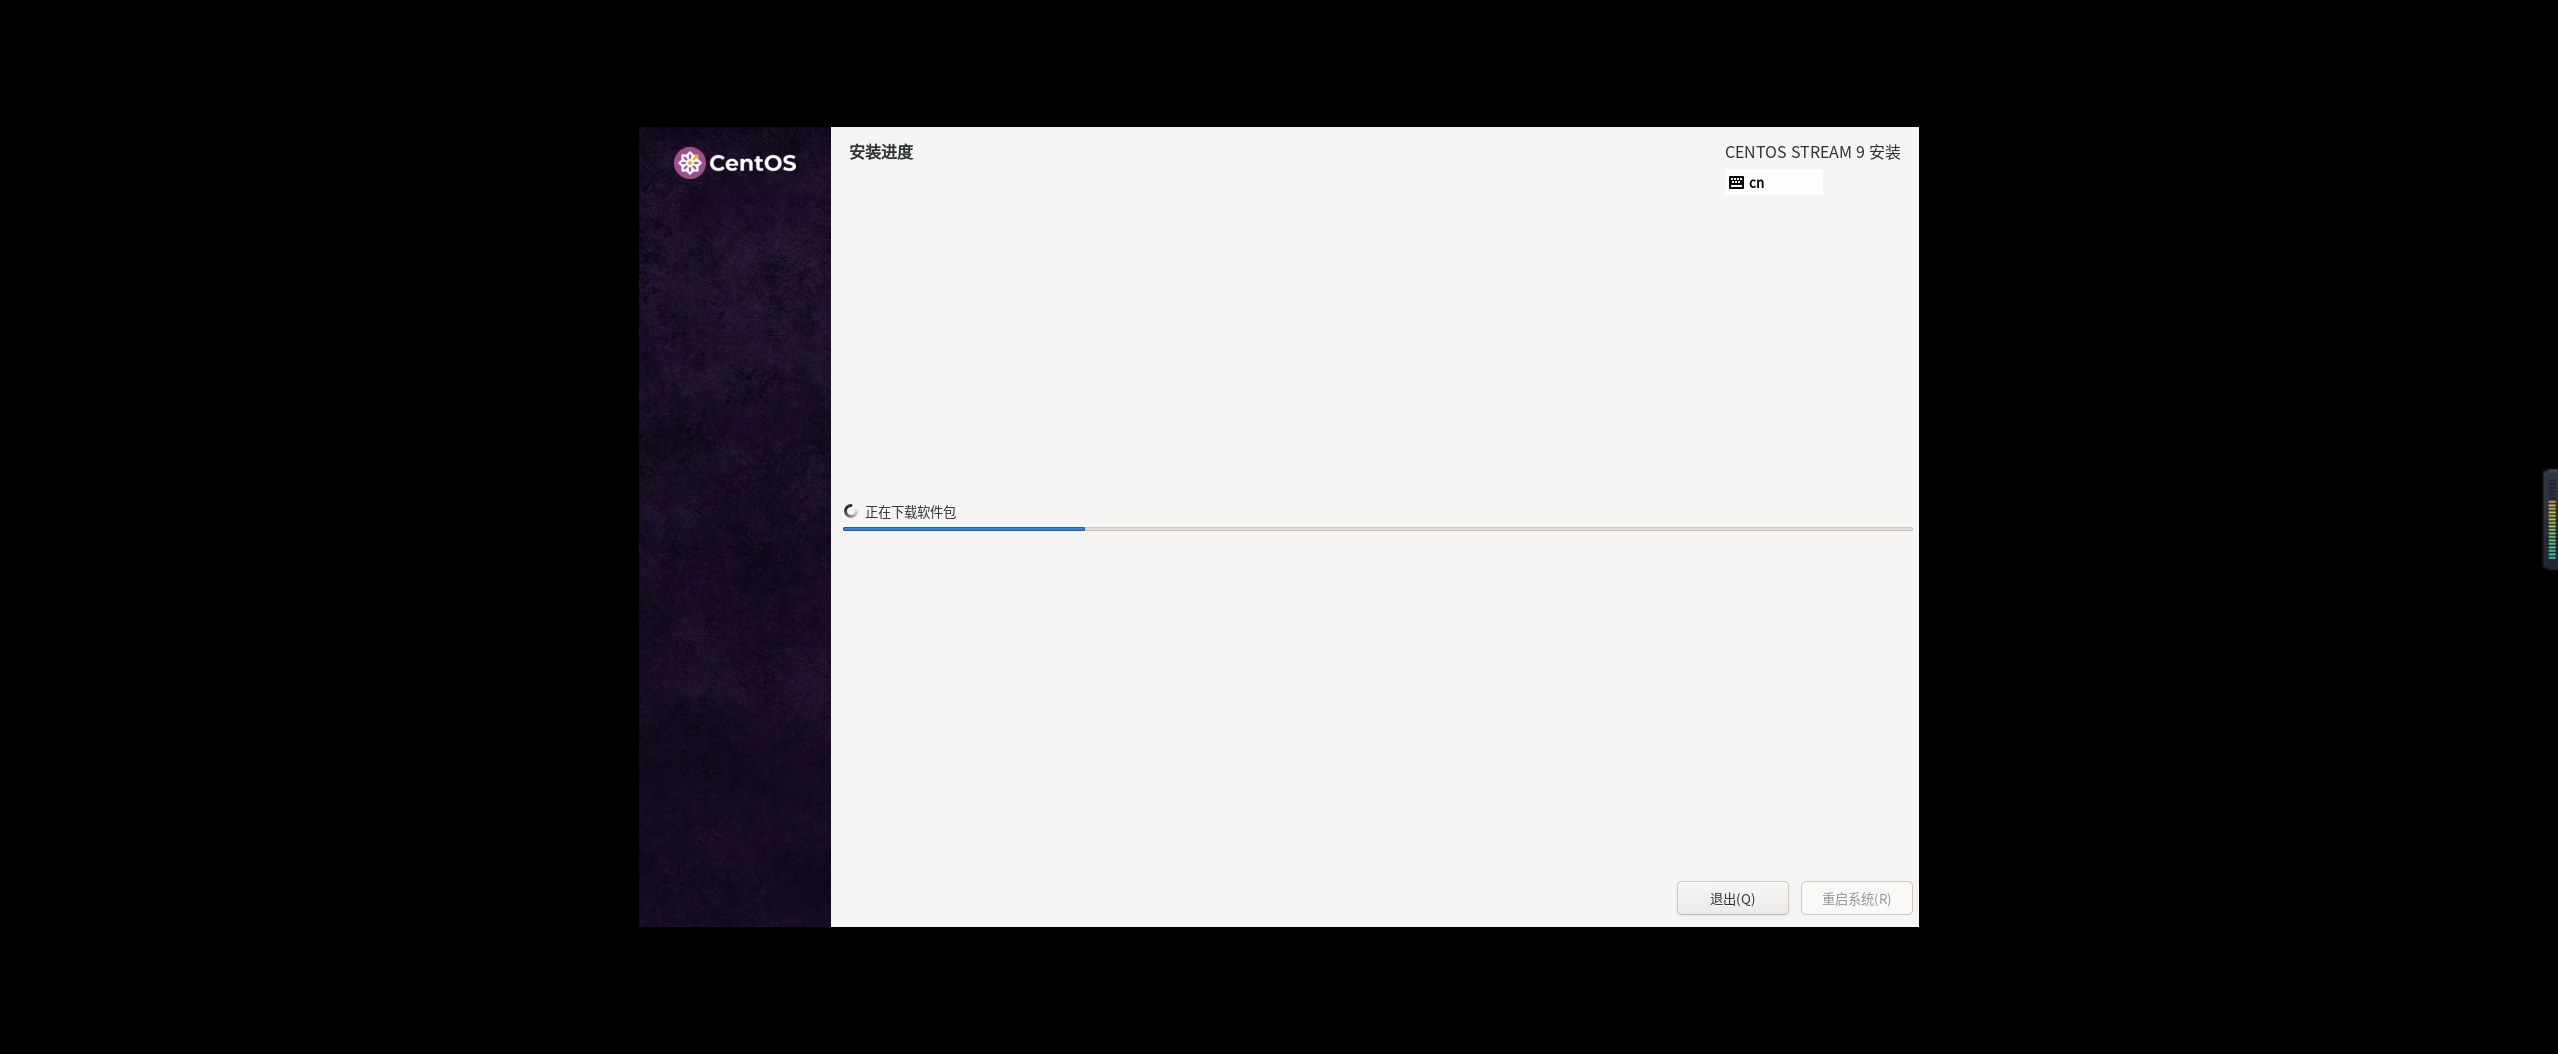This screenshot has height=1054, width=2558.
Task: Click the audio level meter widget at the screen edge
Action: (2550, 519)
